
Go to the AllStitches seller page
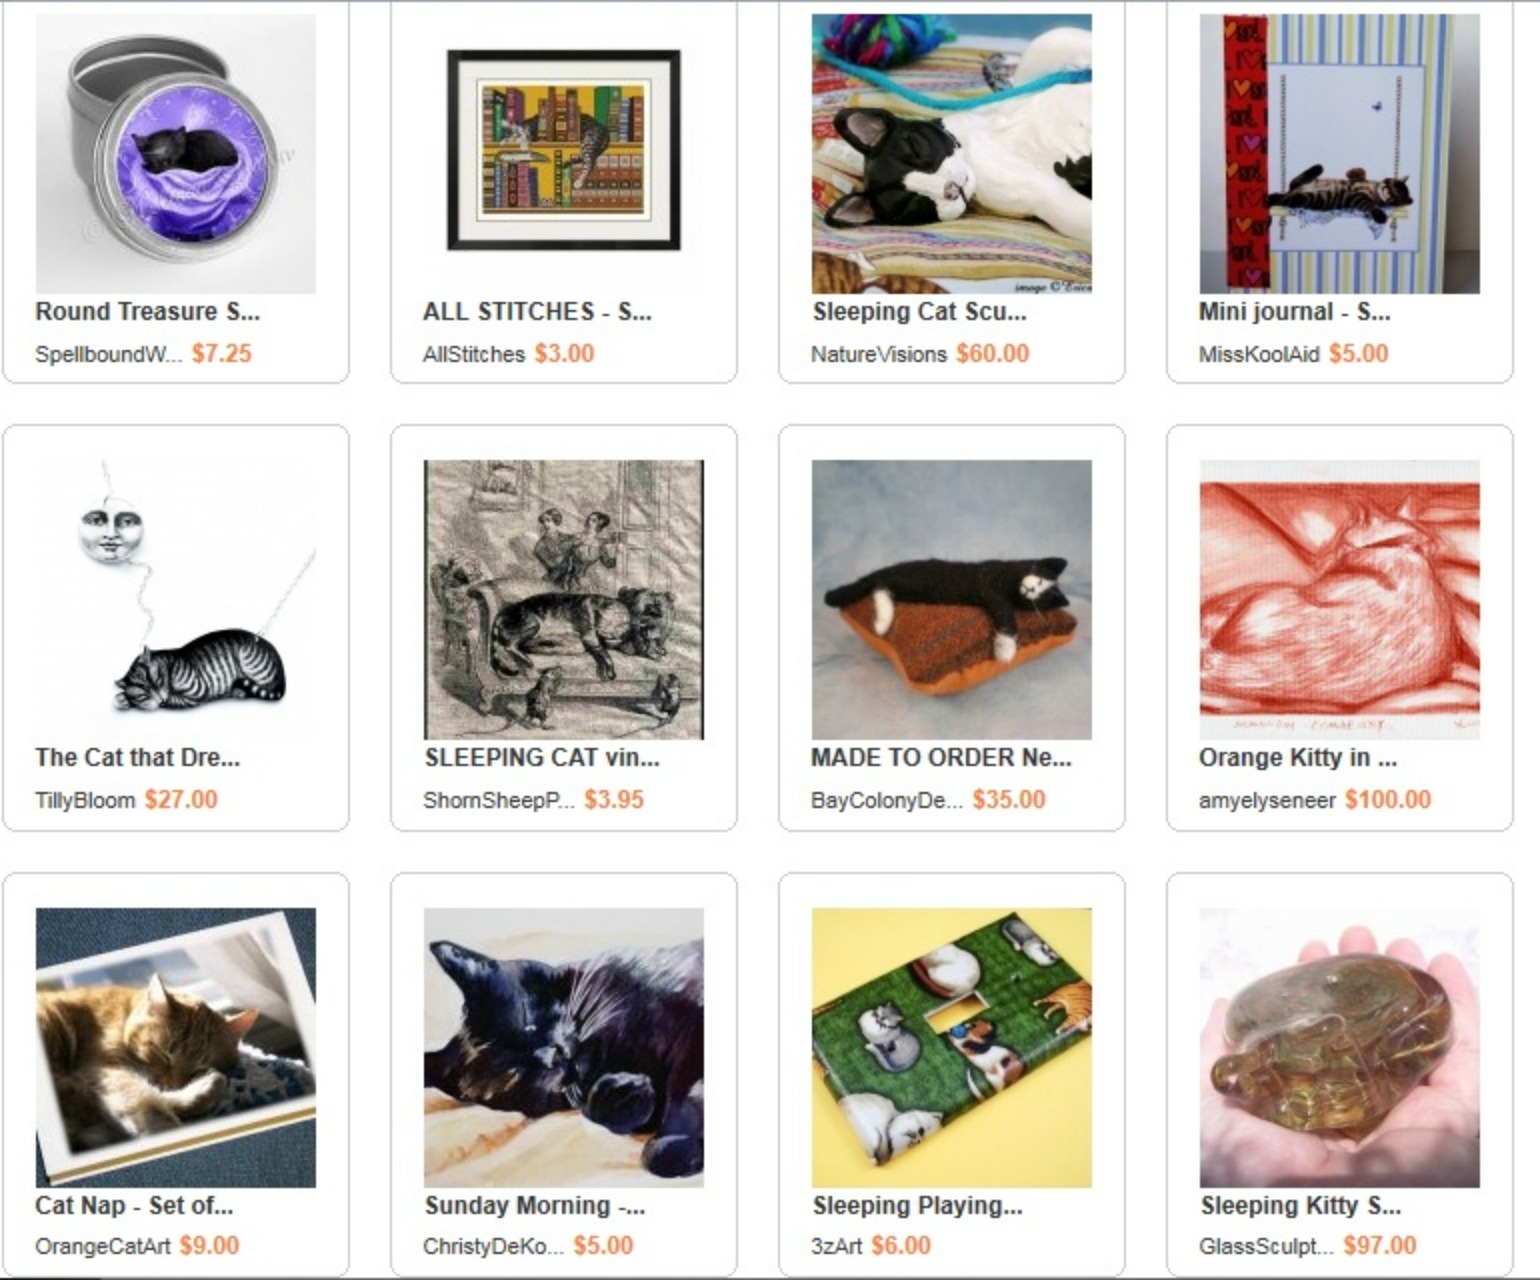[x=474, y=354]
